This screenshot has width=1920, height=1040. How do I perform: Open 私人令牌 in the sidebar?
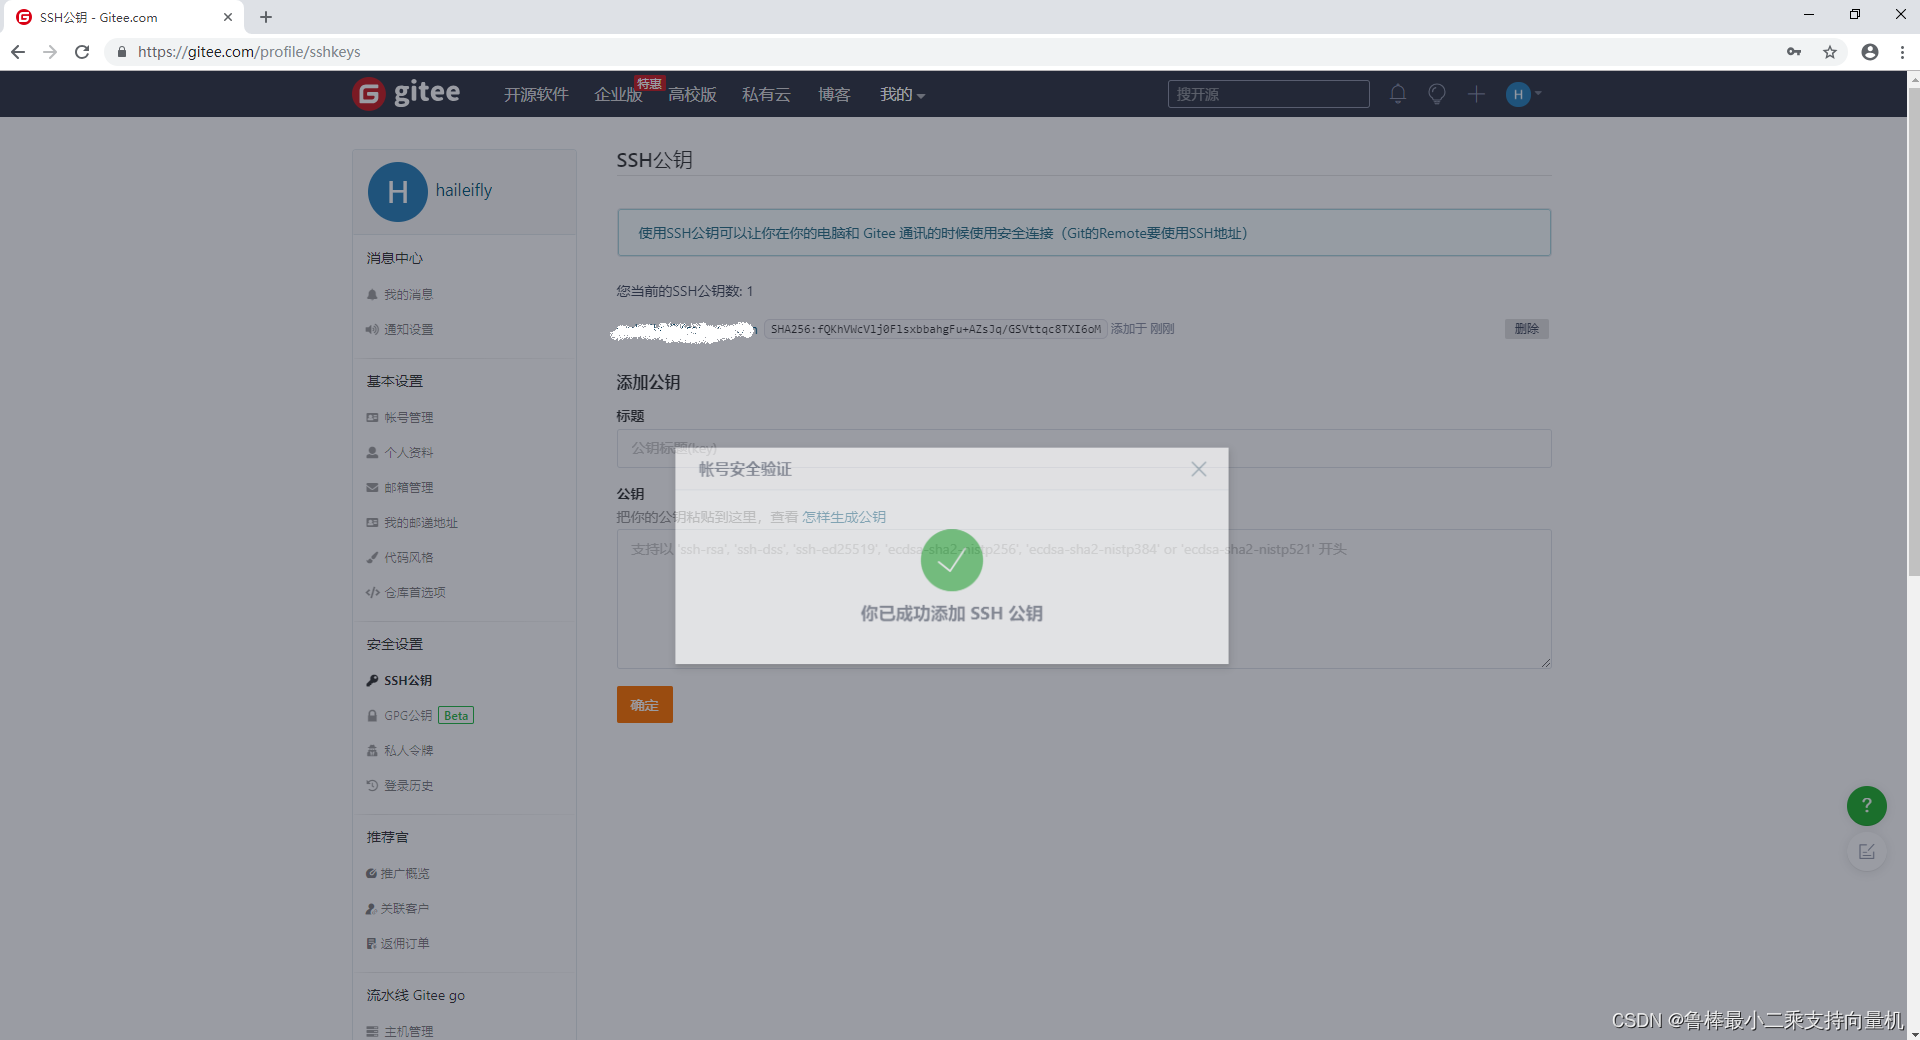tap(400, 750)
